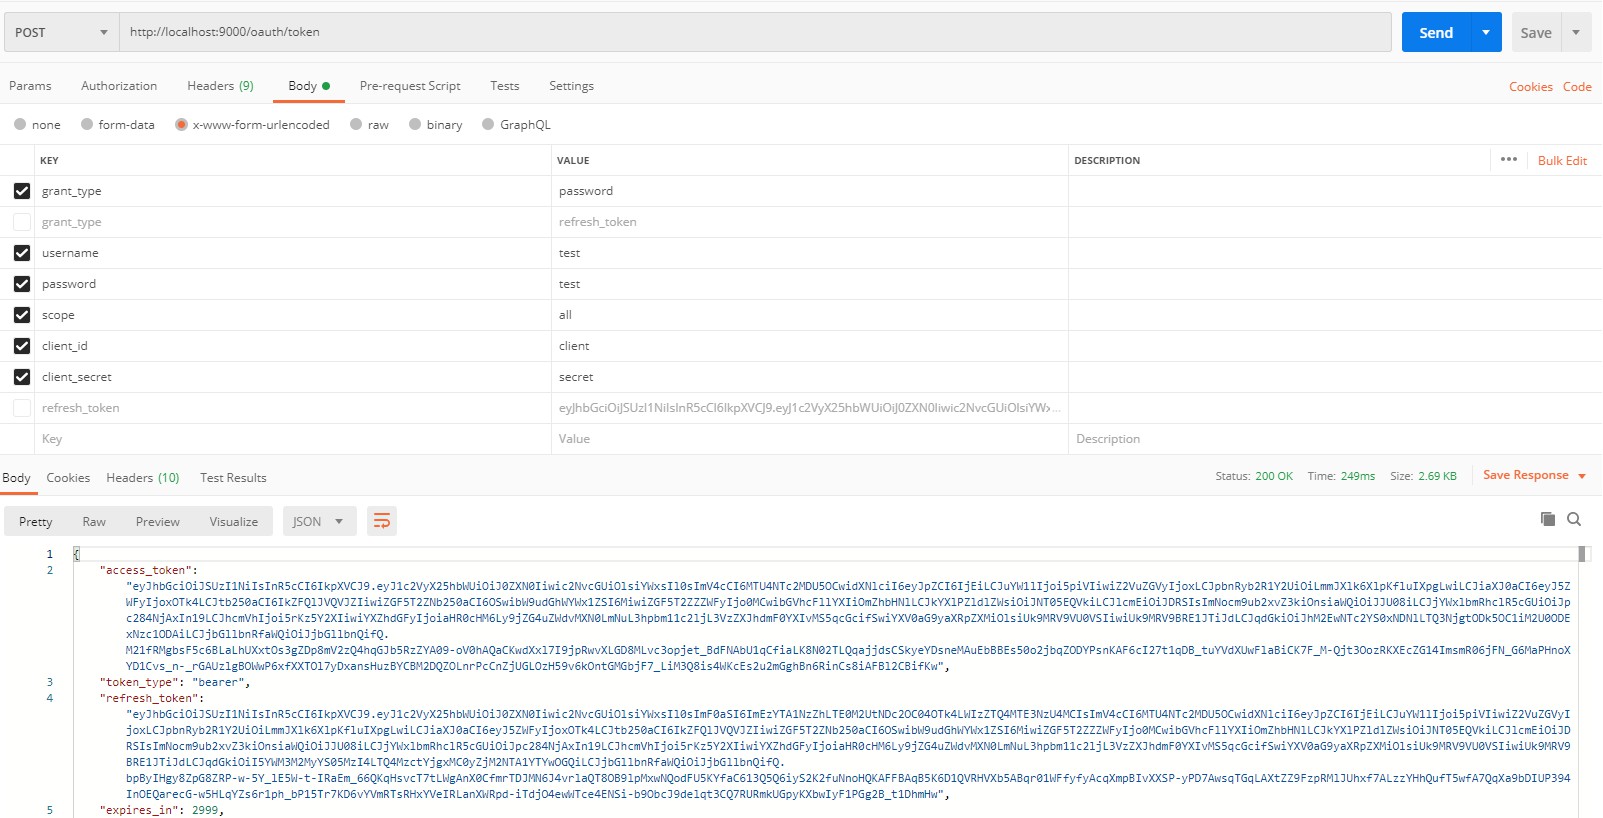Enable the refresh_token parameter checkbox
The width and height of the screenshot is (1603, 818).
coord(22,408)
